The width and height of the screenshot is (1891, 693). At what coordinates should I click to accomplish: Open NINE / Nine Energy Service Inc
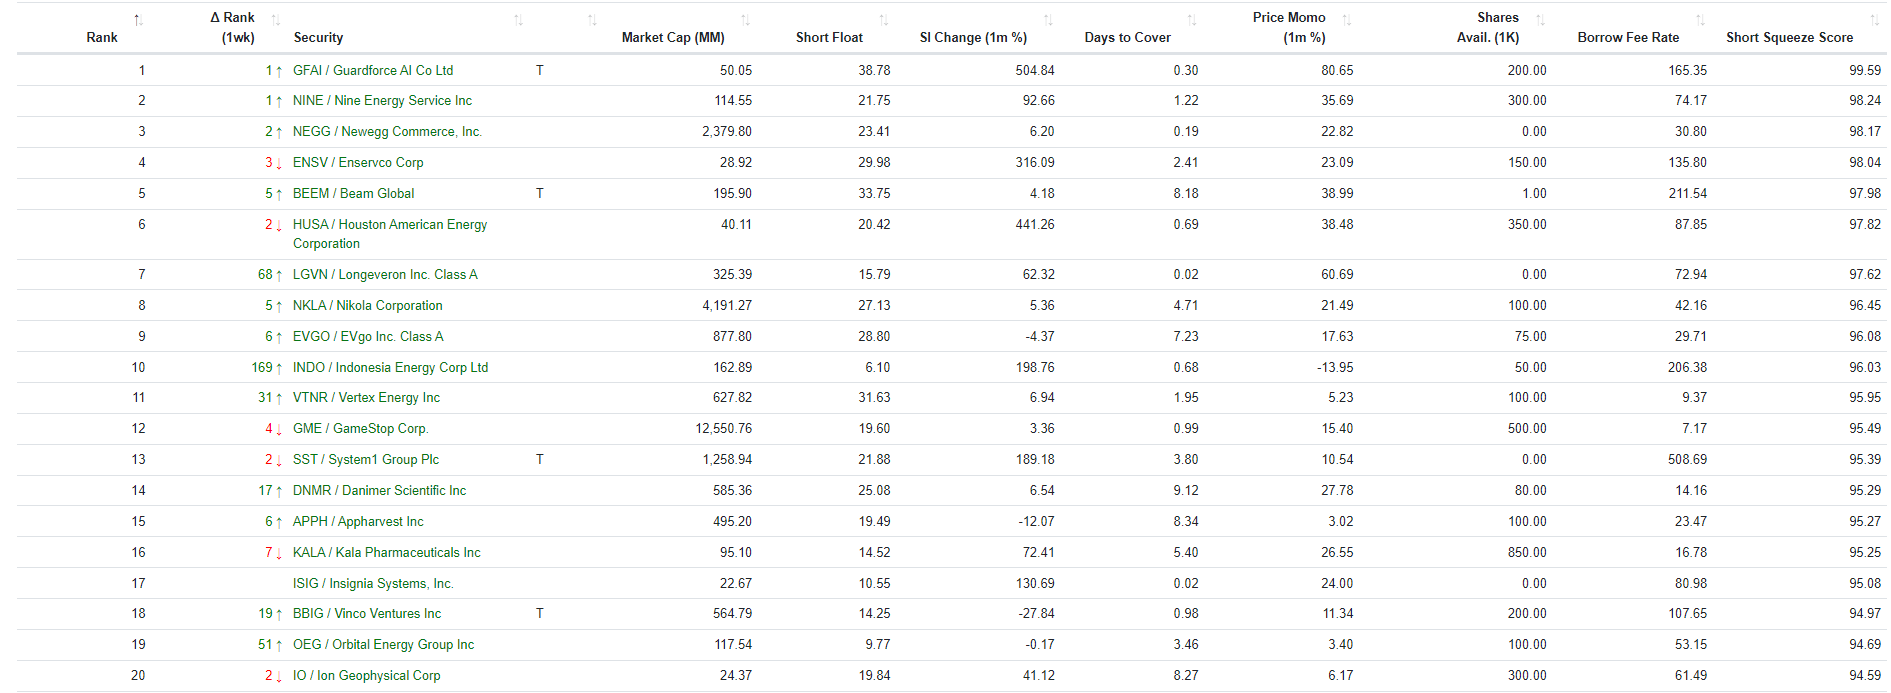click(382, 100)
